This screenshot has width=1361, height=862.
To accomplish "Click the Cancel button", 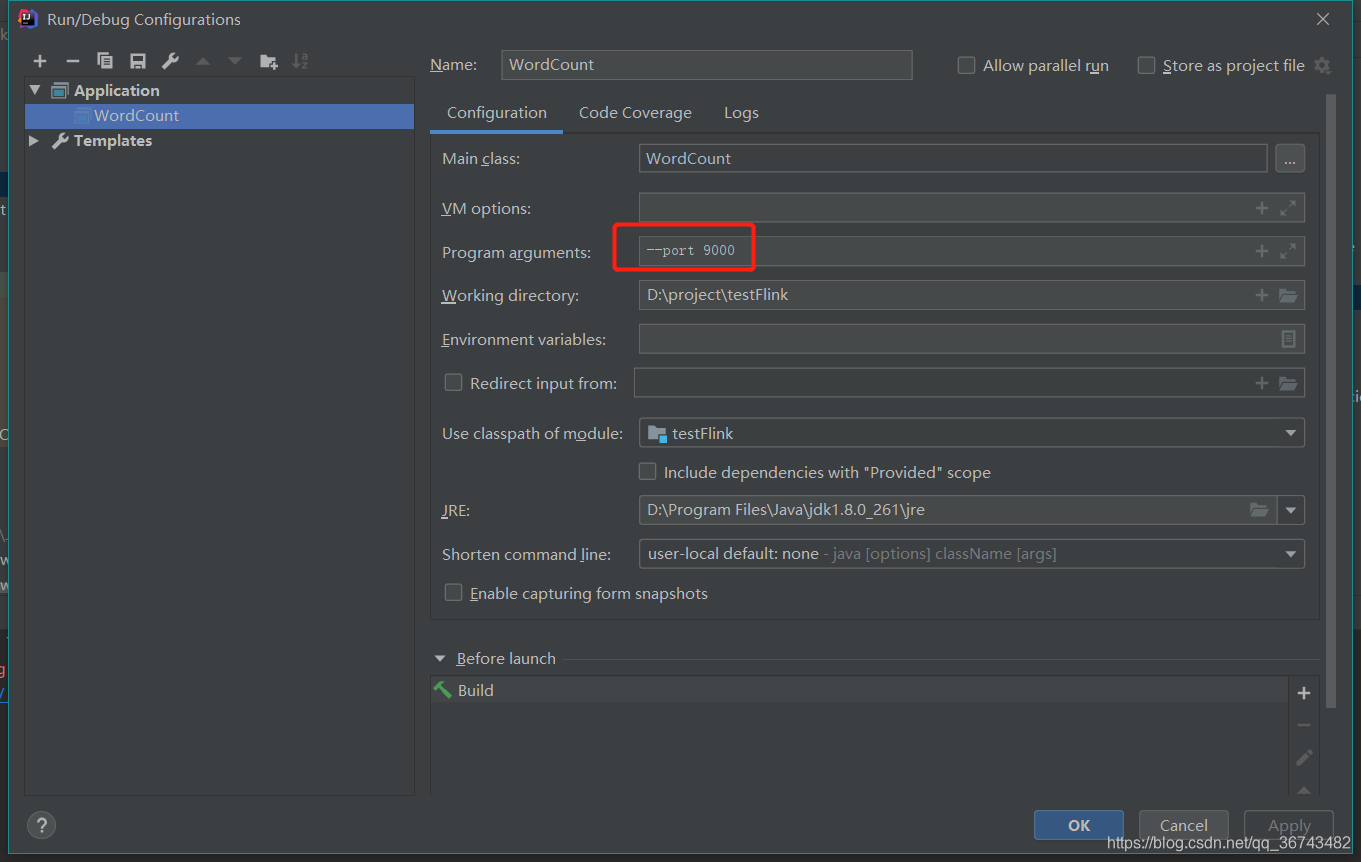I will tap(1184, 825).
